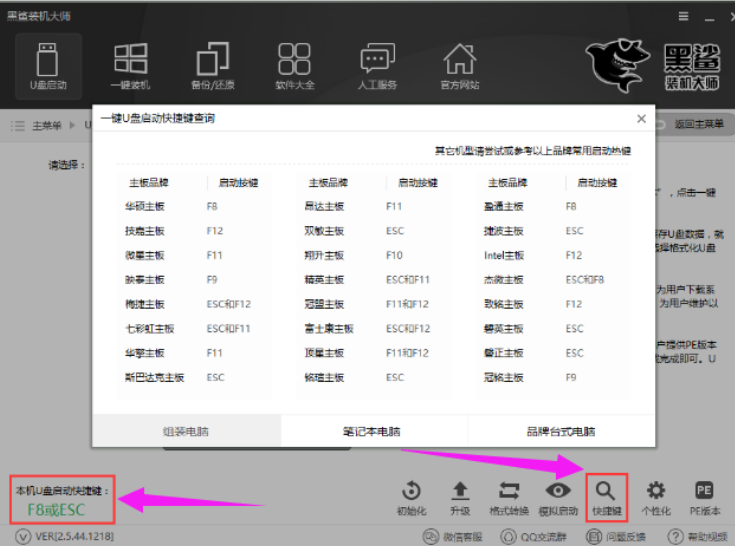Switch to the 笔记本电脑 tab
This screenshot has height=546, width=735.
click(372, 431)
